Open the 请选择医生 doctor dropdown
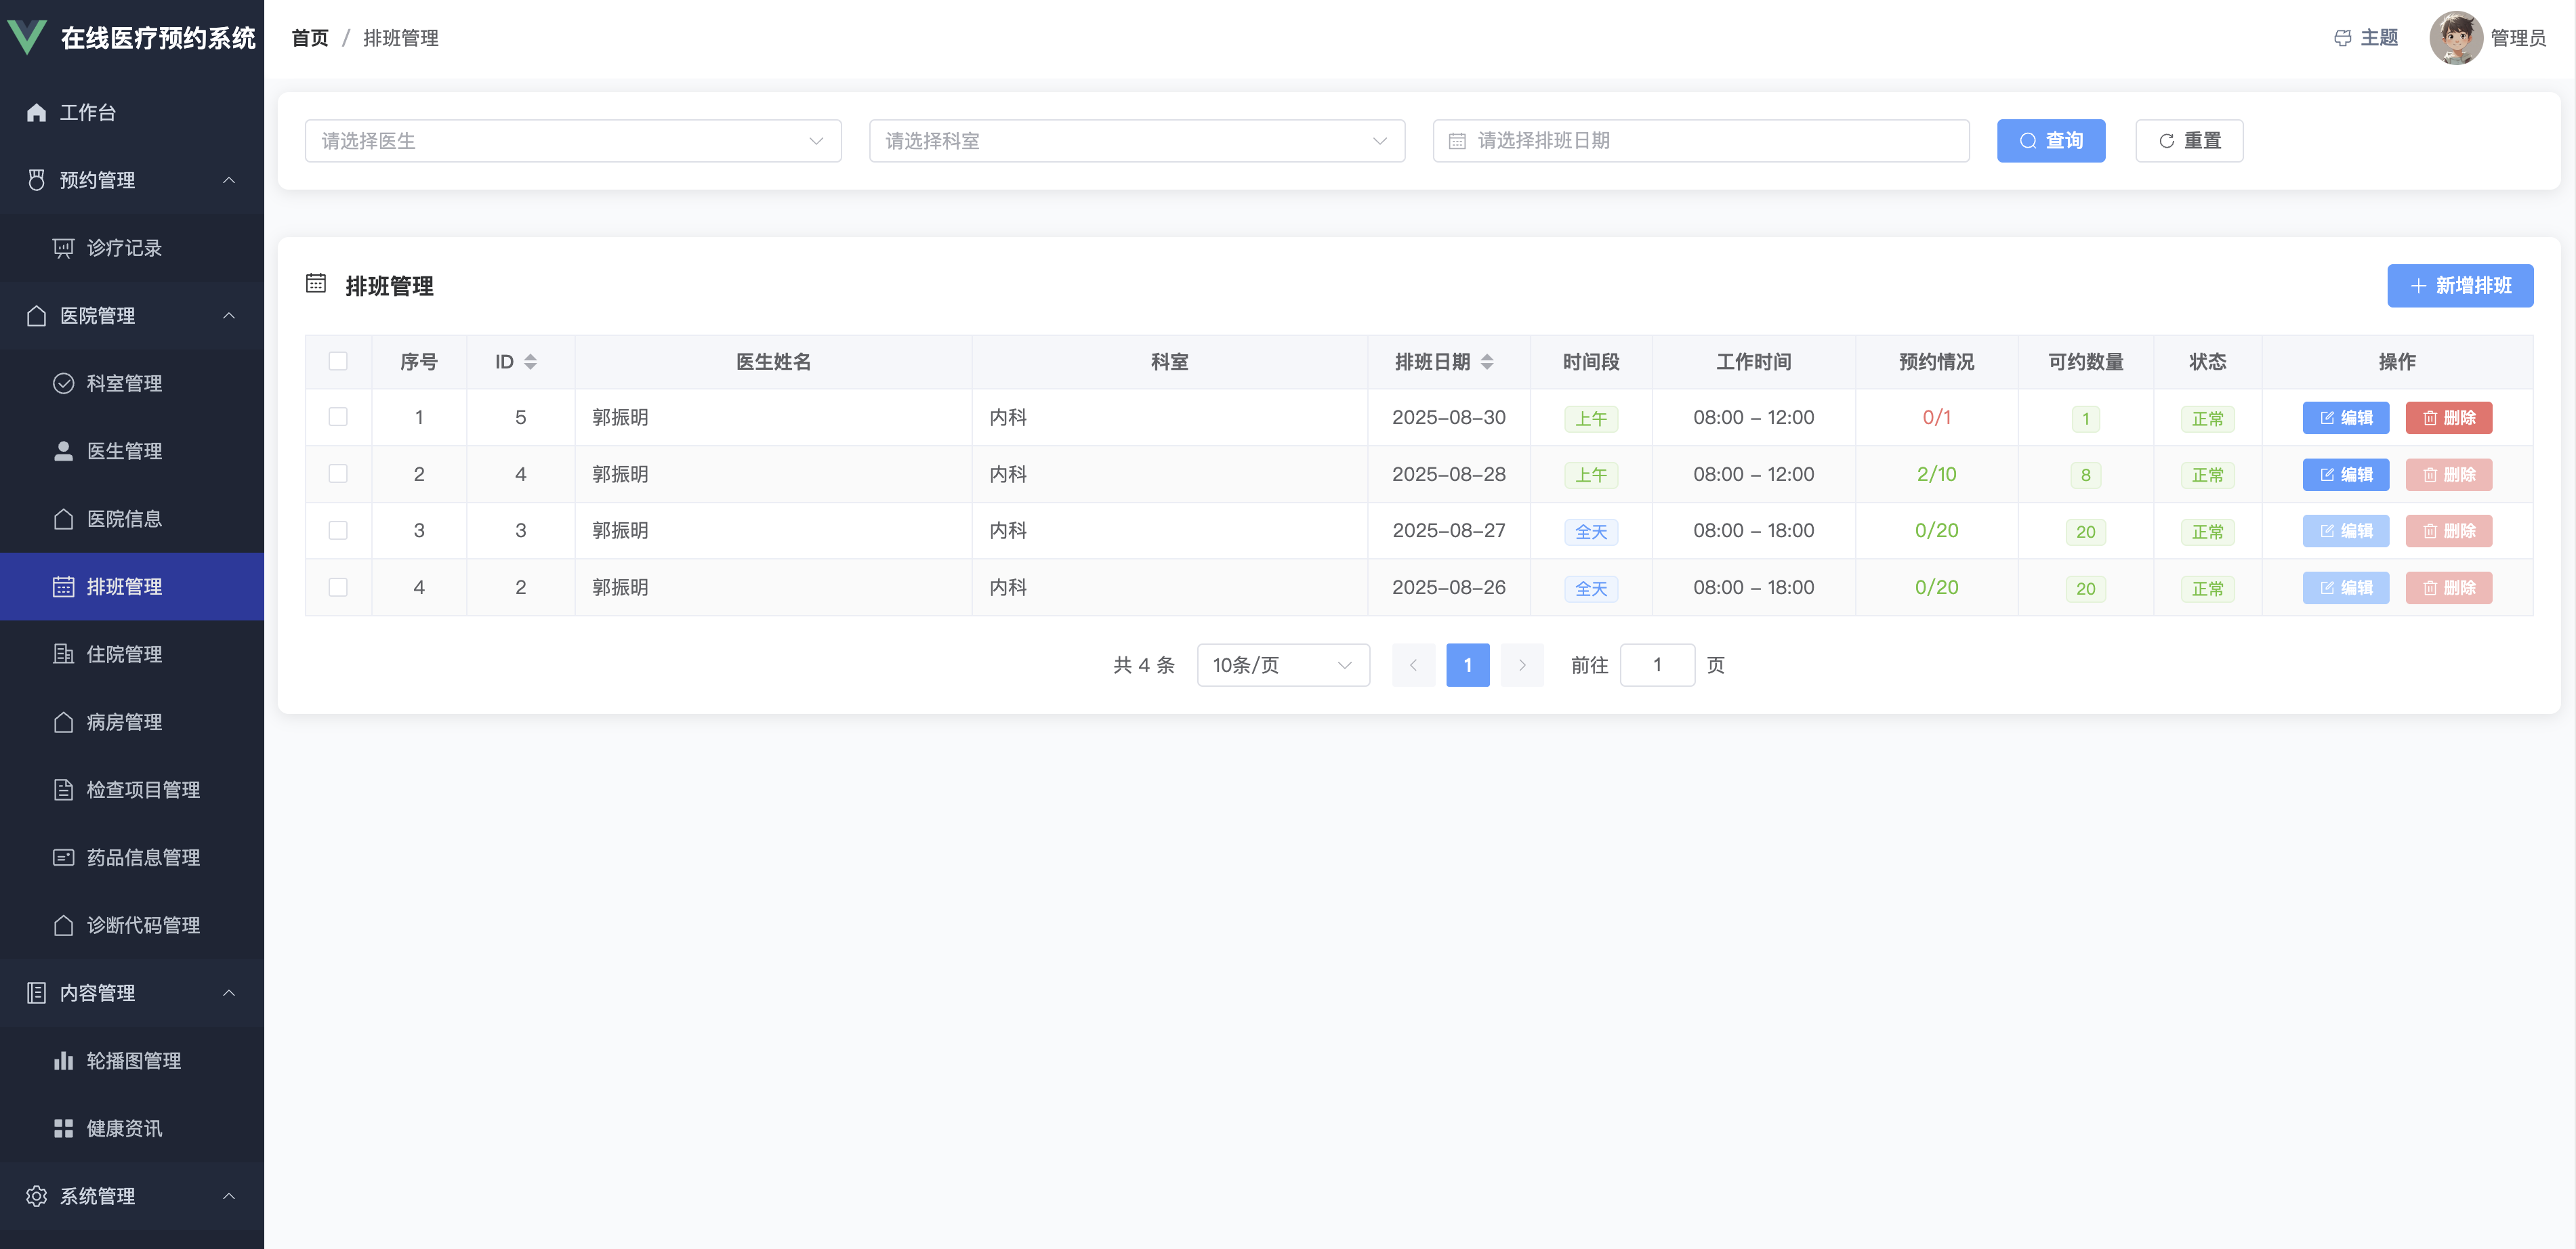Image resolution: width=2576 pixels, height=1249 pixels. (572, 141)
